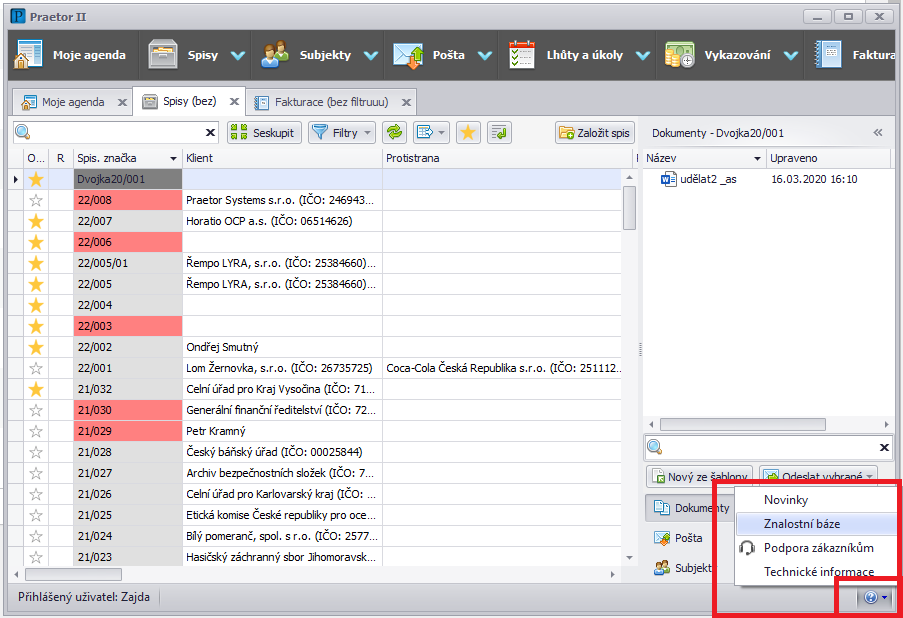Viewport: 903px width, 618px height.
Task: Click the Založit spis button
Action: pos(595,132)
